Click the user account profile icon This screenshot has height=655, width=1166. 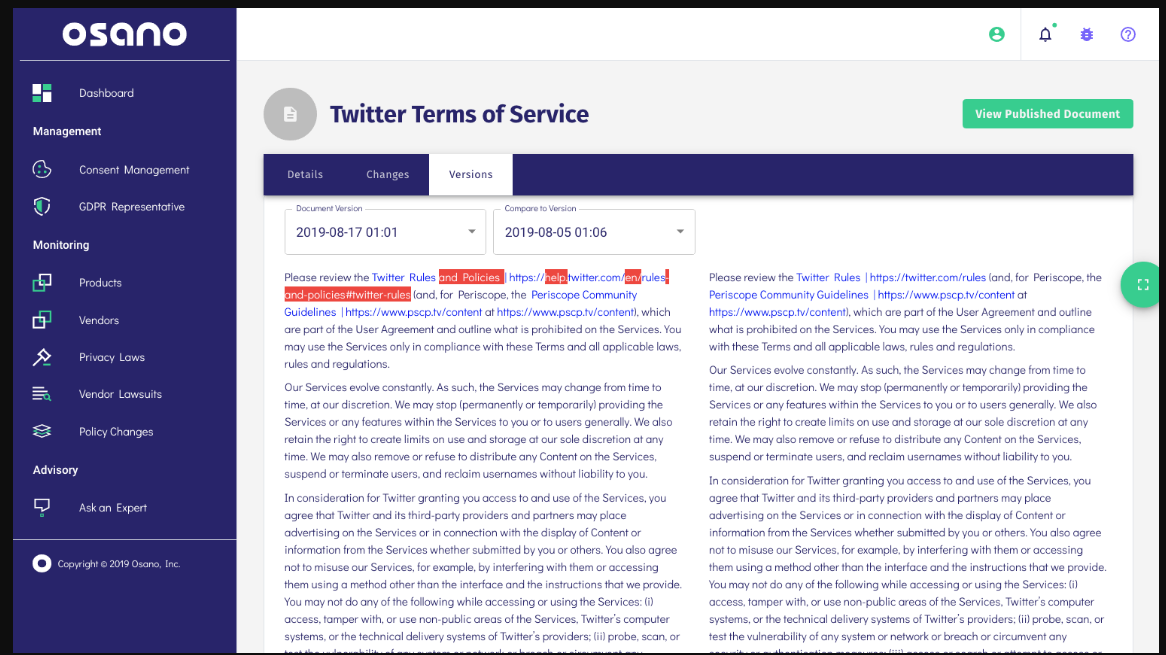point(996,35)
